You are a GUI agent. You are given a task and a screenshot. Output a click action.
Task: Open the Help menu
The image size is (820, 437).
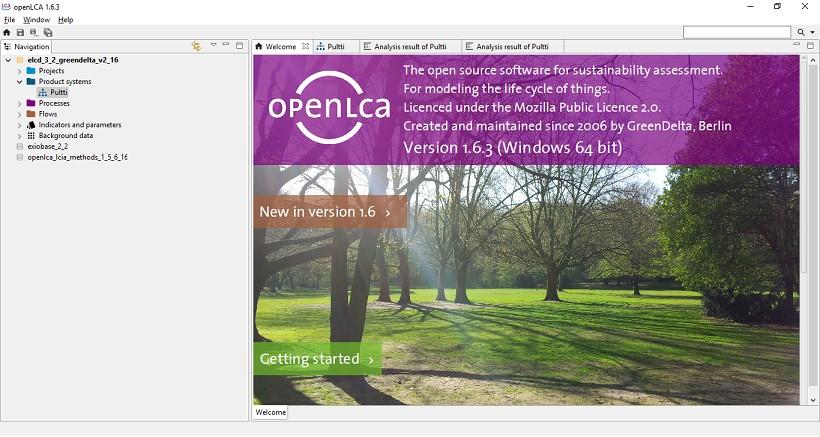[x=65, y=20]
